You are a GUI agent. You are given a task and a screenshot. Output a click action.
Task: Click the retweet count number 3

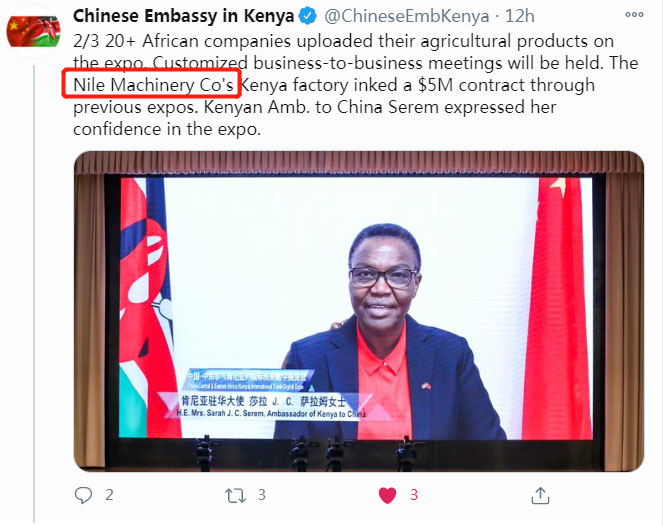click(262, 495)
